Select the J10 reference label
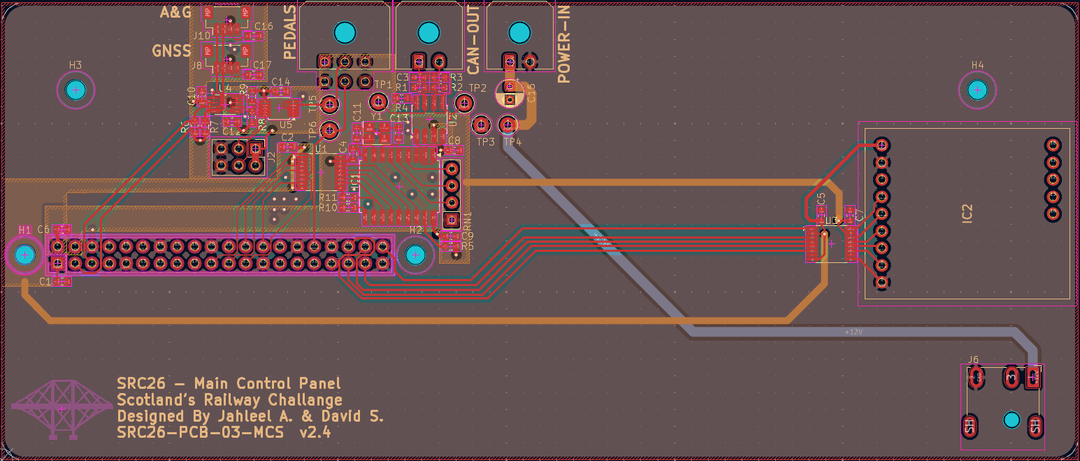1080x461 pixels. 202,35
